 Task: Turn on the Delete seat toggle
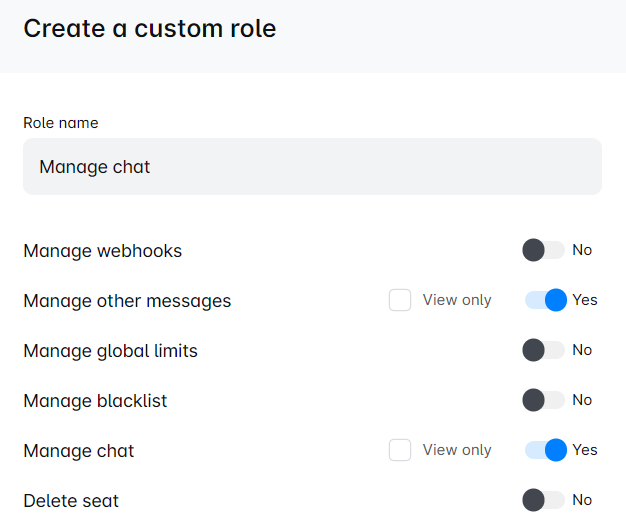point(544,500)
